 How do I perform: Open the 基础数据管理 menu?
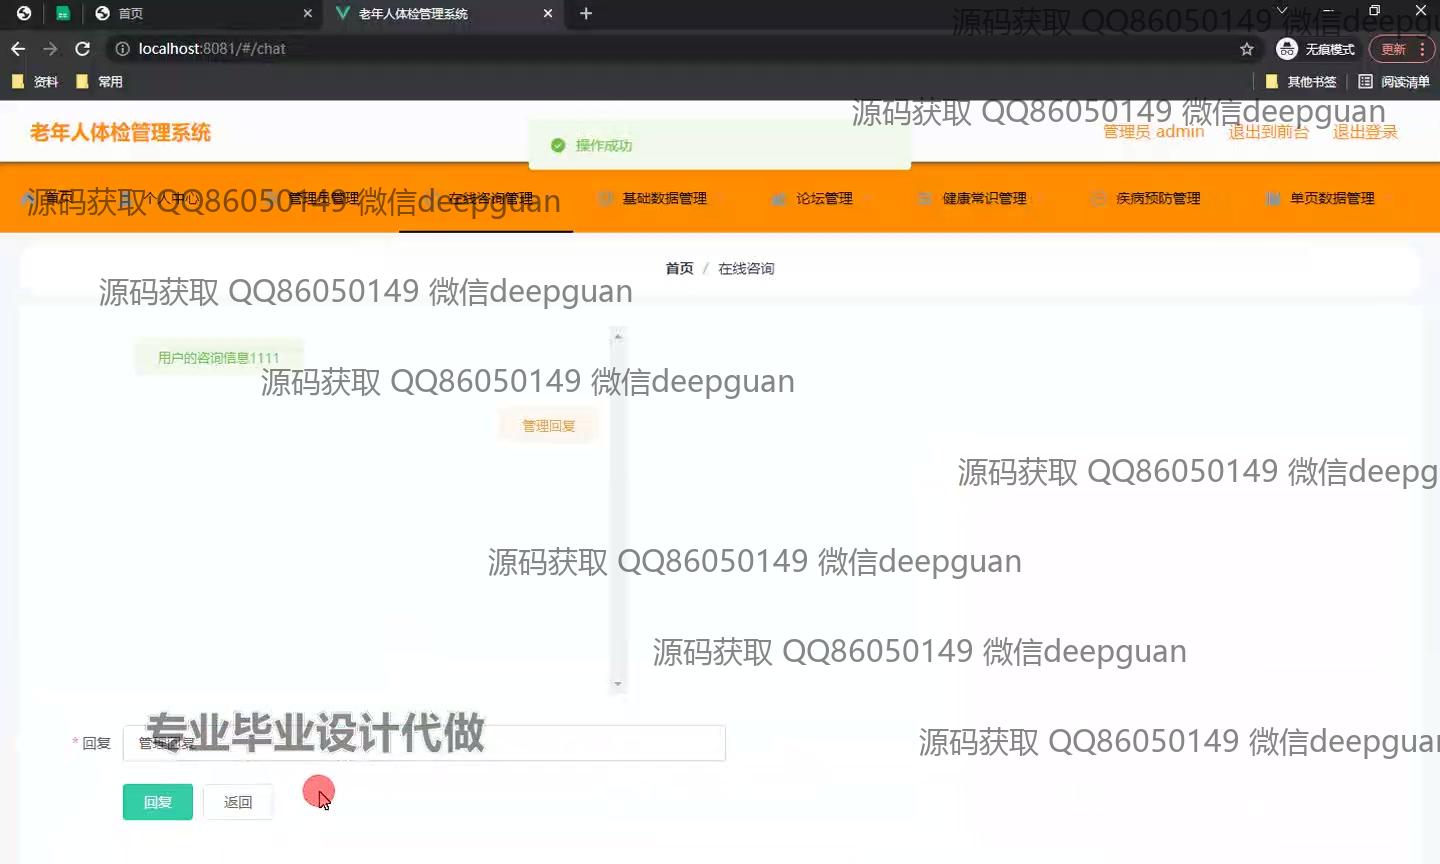point(664,198)
